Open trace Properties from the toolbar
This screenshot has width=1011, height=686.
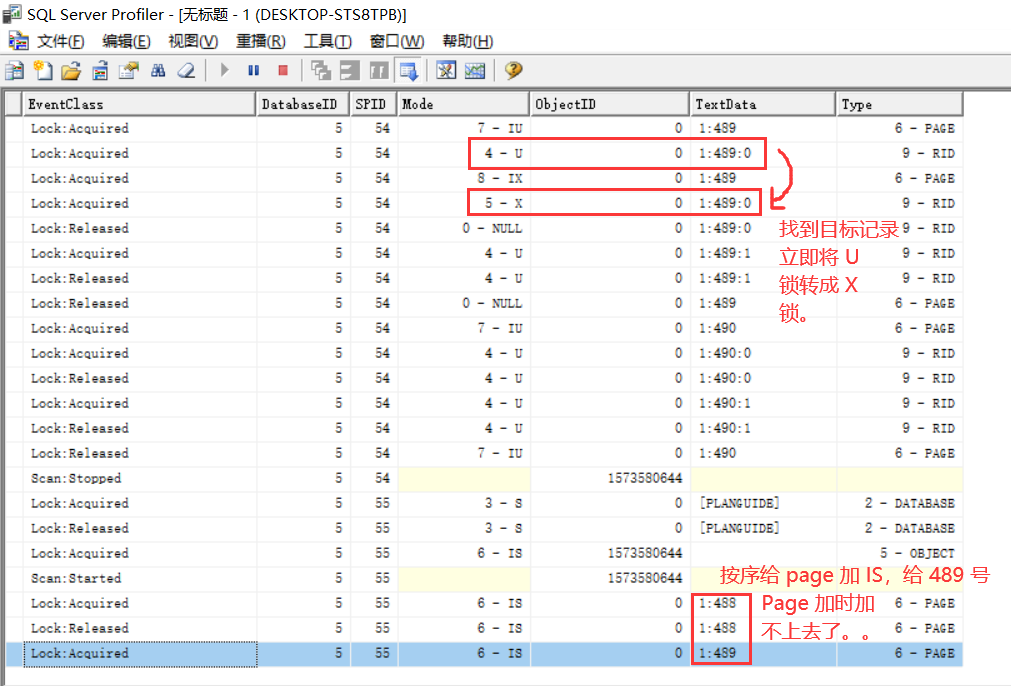point(128,71)
